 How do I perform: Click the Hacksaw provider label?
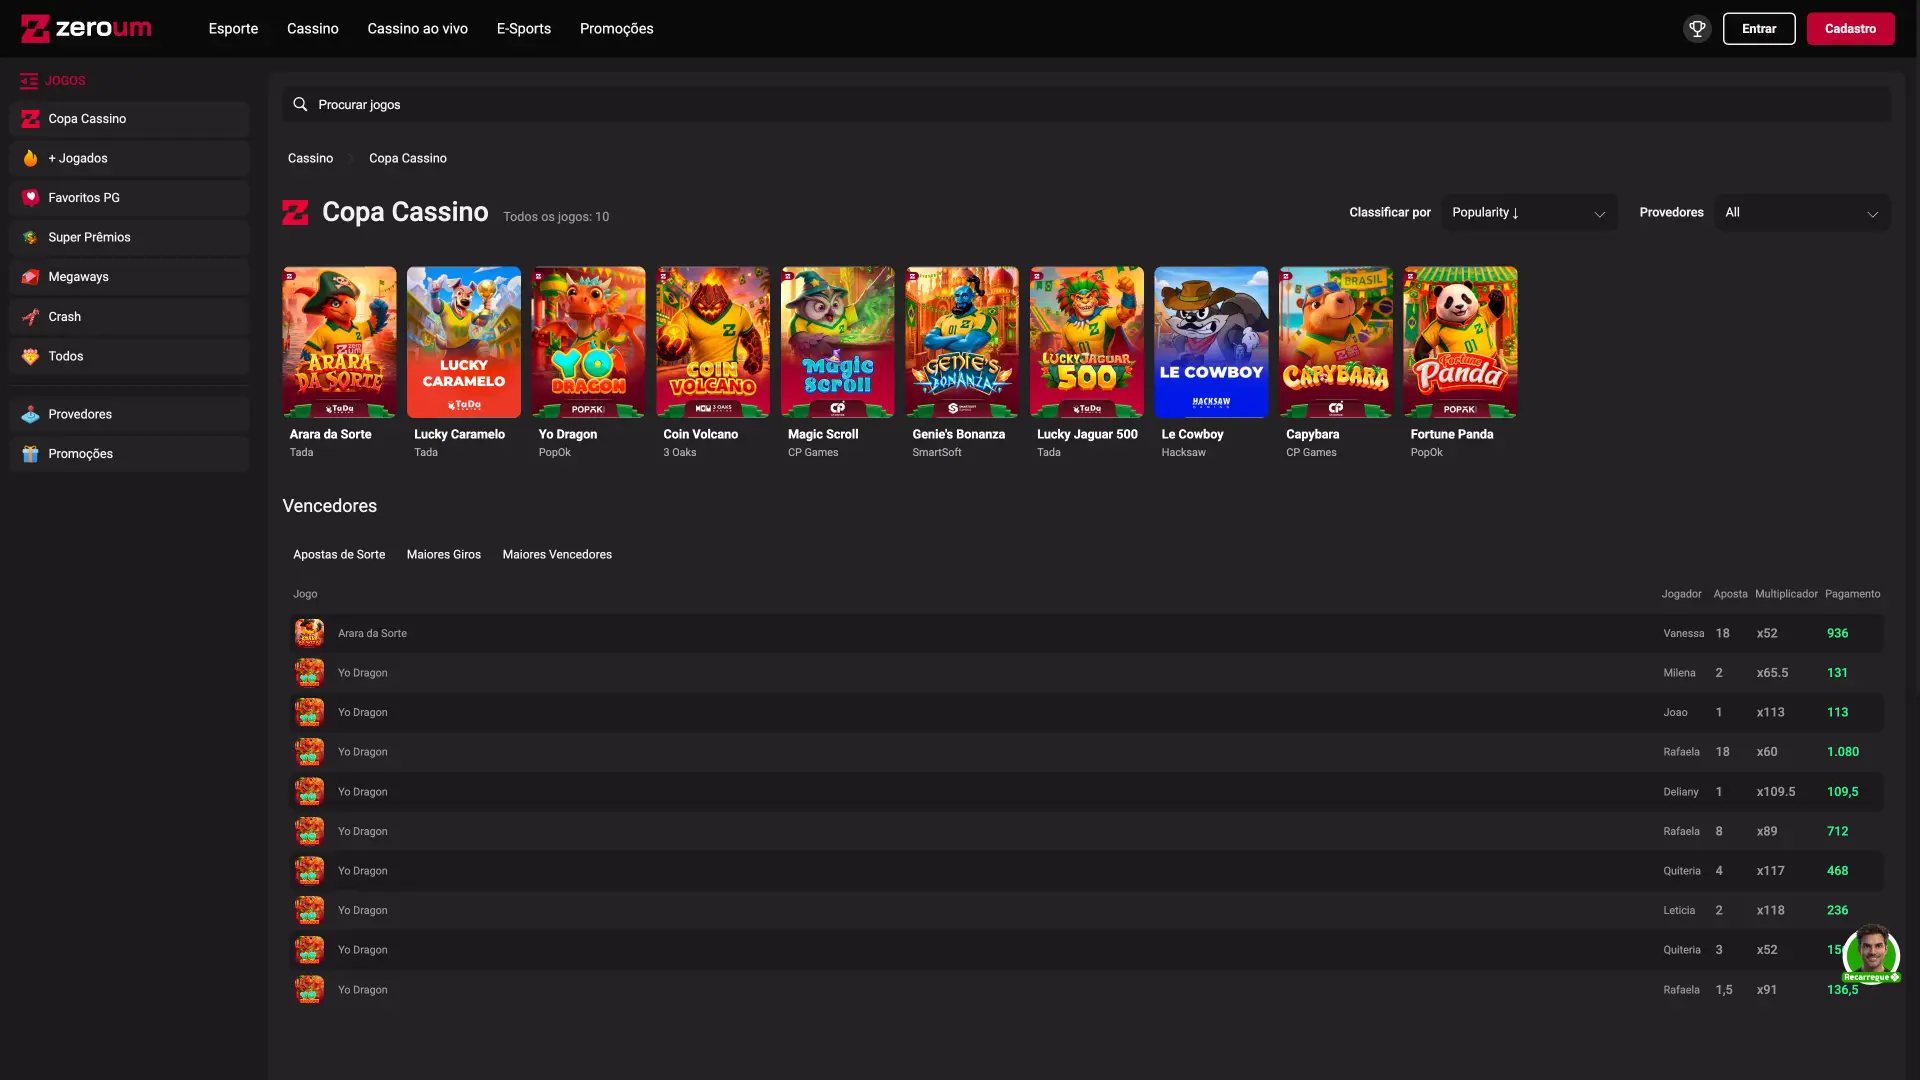click(x=1184, y=453)
